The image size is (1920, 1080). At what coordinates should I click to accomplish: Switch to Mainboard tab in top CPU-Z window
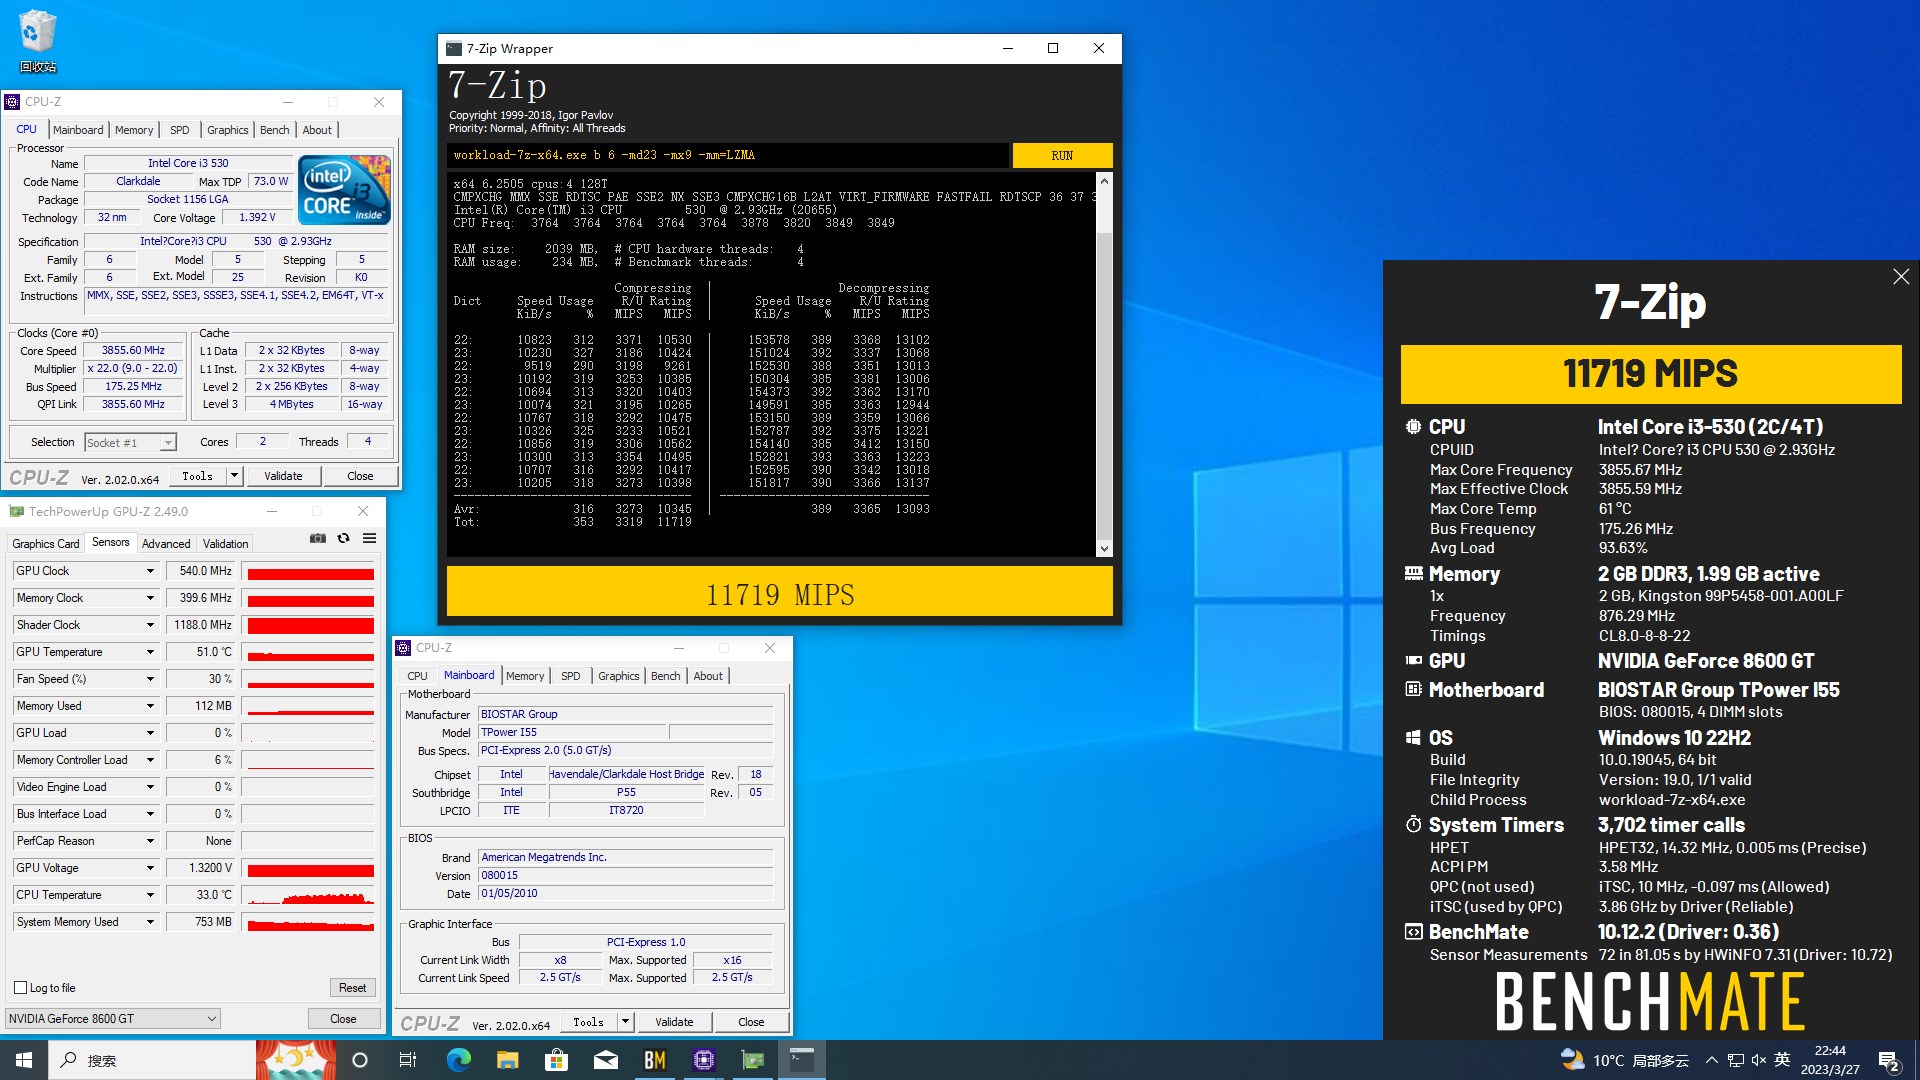point(78,130)
